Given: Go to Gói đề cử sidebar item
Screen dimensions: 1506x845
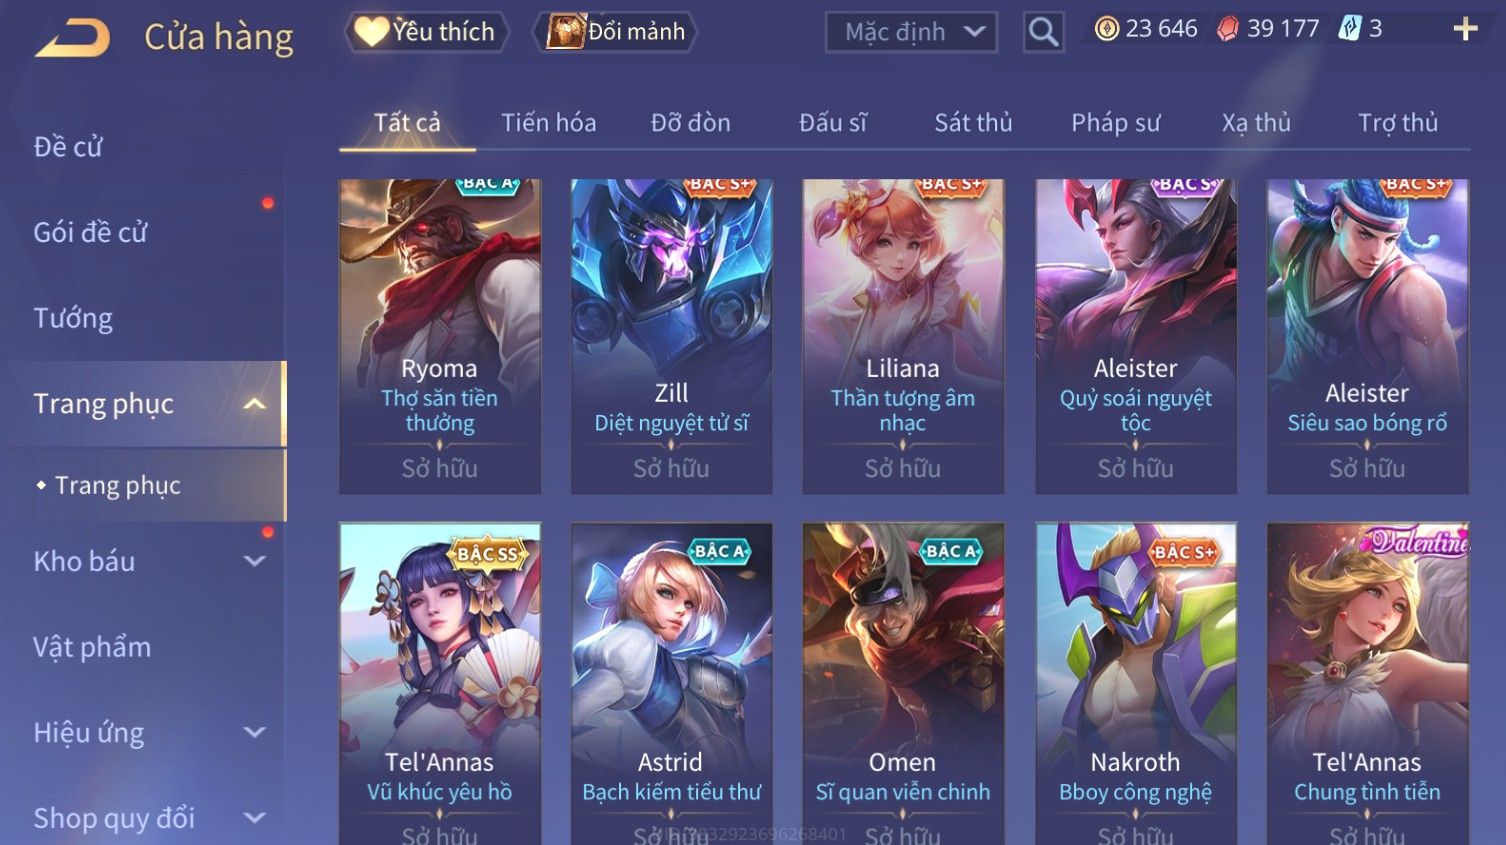Looking at the screenshot, I should coord(90,232).
